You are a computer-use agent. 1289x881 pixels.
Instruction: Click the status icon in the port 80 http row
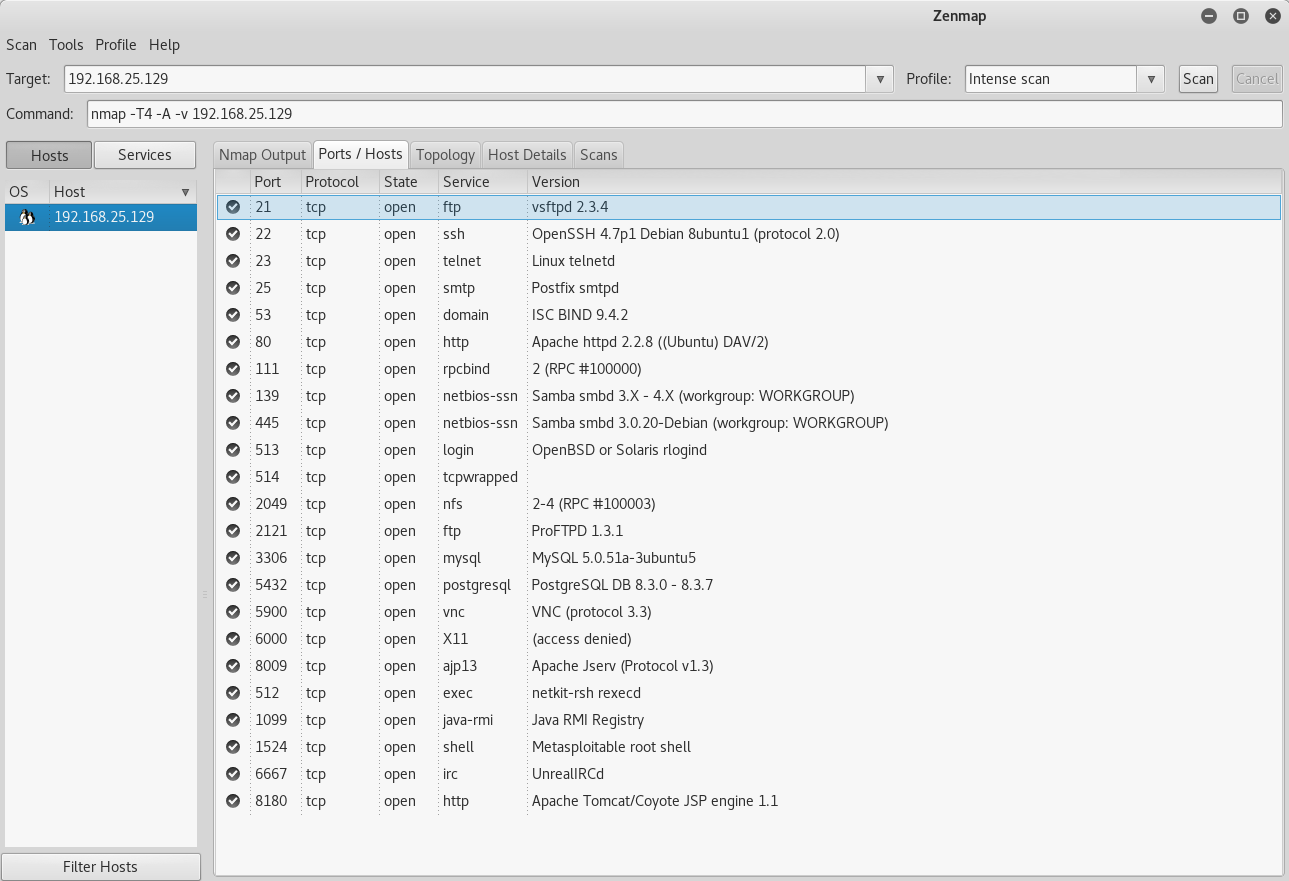pyautogui.click(x=233, y=342)
